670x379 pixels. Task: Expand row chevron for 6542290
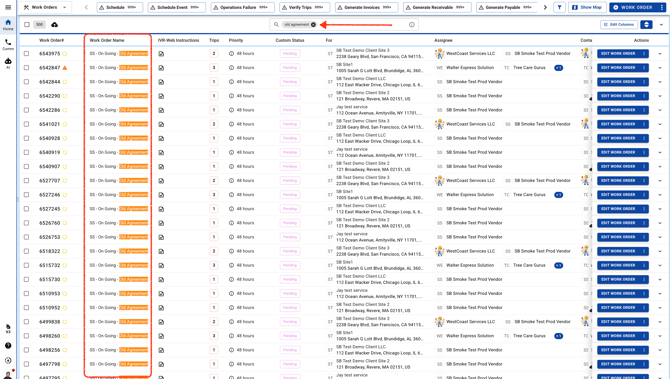click(x=660, y=96)
